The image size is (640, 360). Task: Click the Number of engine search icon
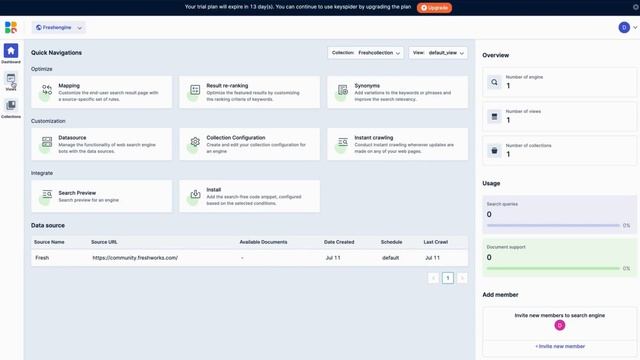pyautogui.click(x=494, y=82)
